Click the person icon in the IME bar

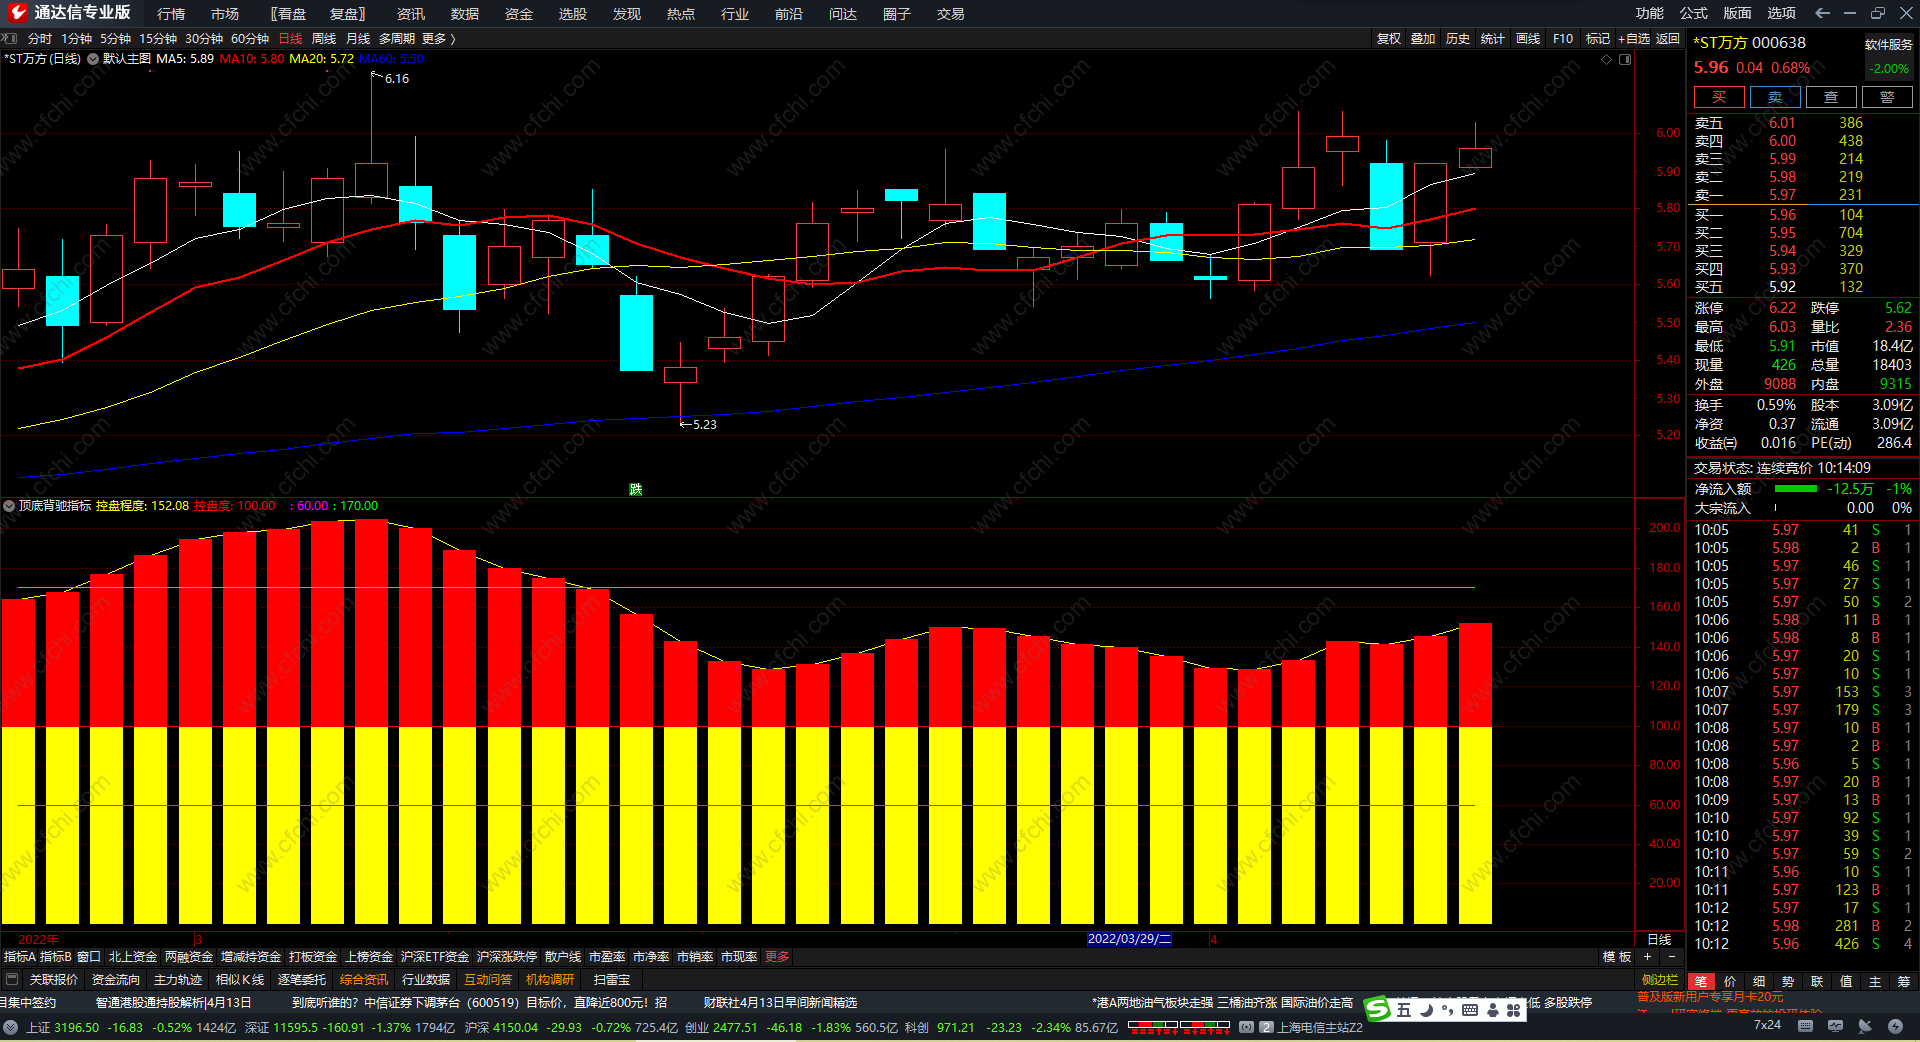pyautogui.click(x=1493, y=1010)
